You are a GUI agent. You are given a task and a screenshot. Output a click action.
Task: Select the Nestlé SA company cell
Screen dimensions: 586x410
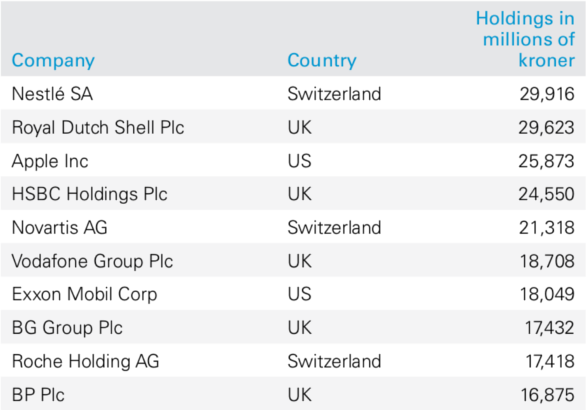(52, 93)
